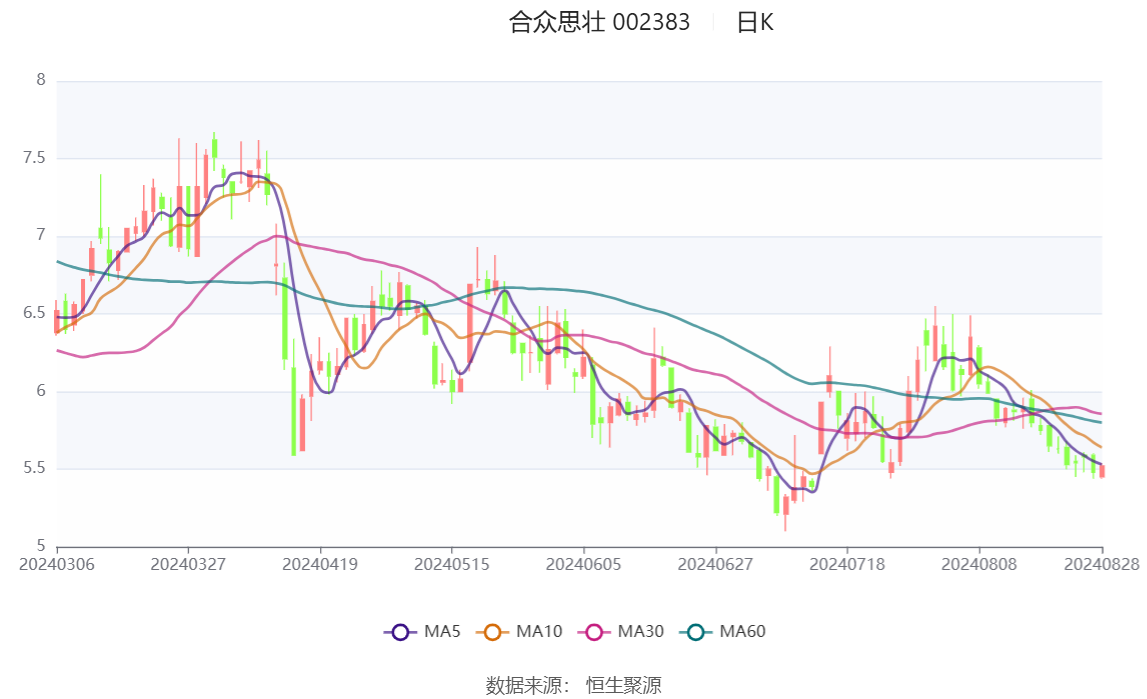Click the y-axis value 8
The height and width of the screenshot is (699, 1147).
pyautogui.click(x=41, y=80)
